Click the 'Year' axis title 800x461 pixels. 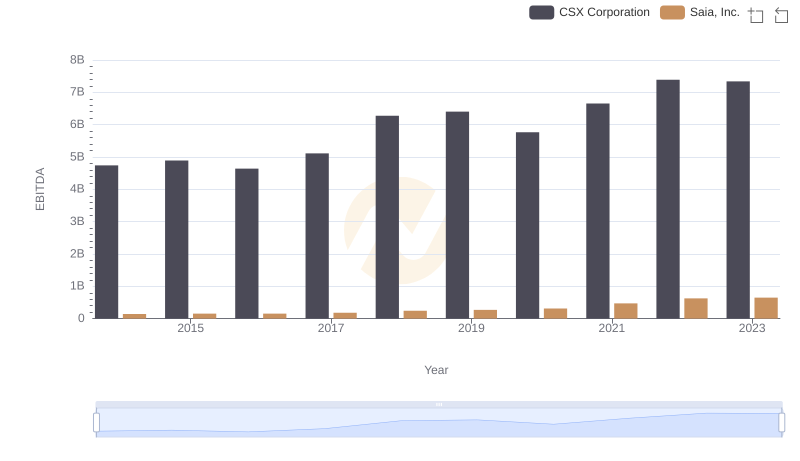pyautogui.click(x=436, y=370)
